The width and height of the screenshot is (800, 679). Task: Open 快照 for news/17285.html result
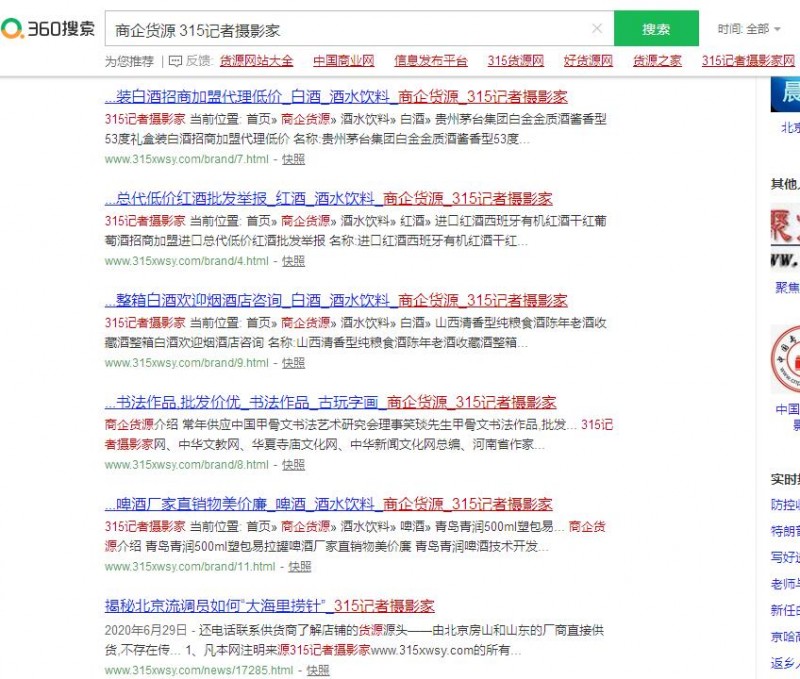(x=318, y=670)
